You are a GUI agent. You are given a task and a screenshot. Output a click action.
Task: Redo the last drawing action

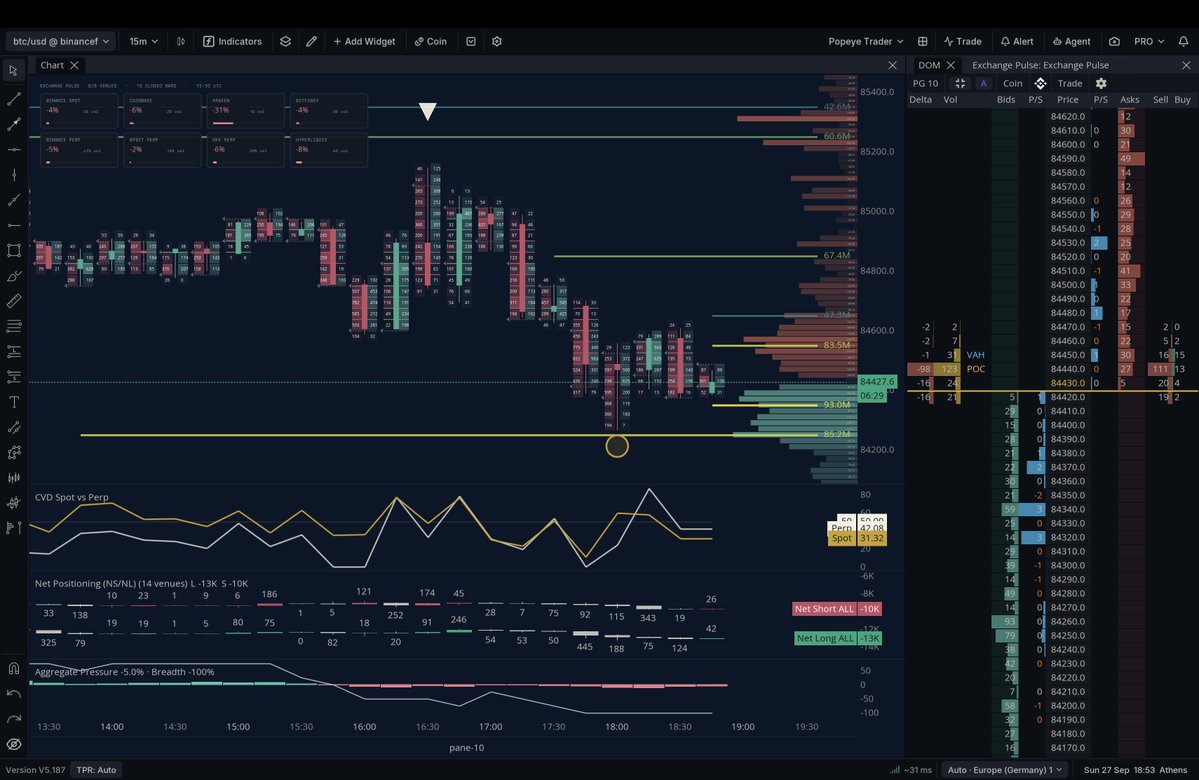coord(14,720)
